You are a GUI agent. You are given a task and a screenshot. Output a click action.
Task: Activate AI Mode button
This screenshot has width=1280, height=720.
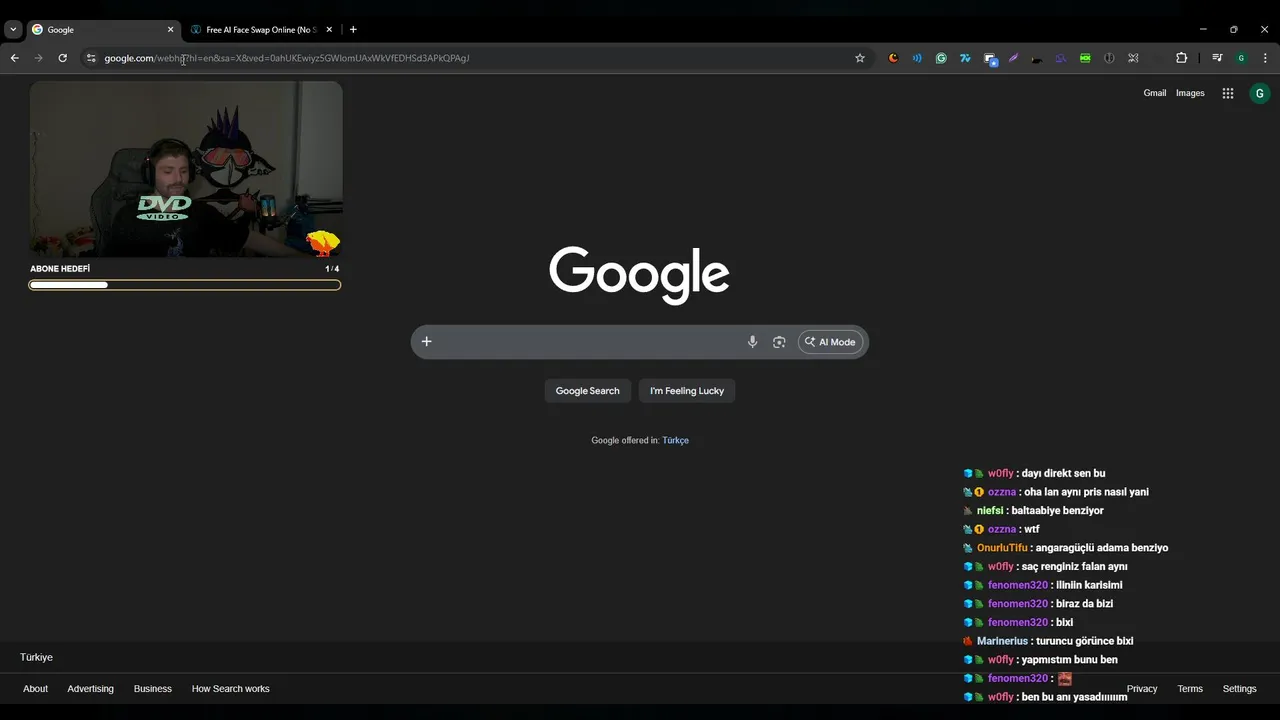830,342
